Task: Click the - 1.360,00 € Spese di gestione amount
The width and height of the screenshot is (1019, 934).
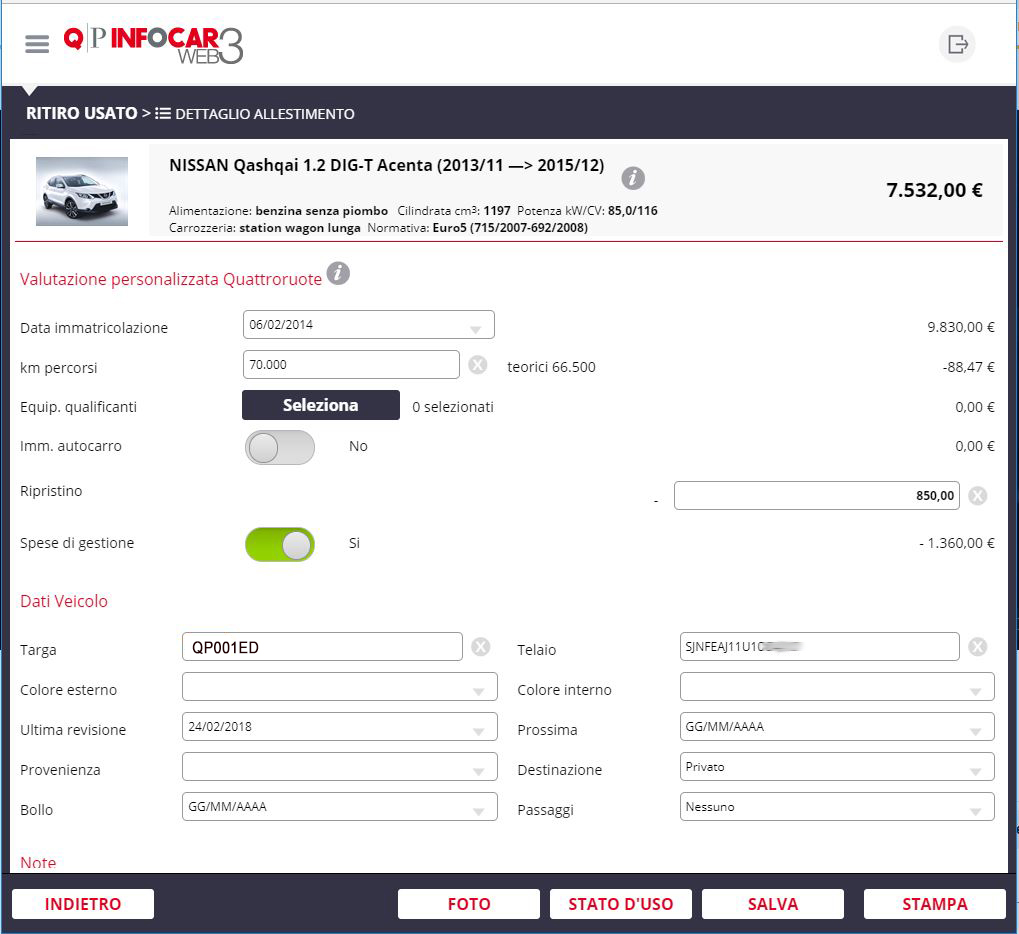Action: point(957,543)
